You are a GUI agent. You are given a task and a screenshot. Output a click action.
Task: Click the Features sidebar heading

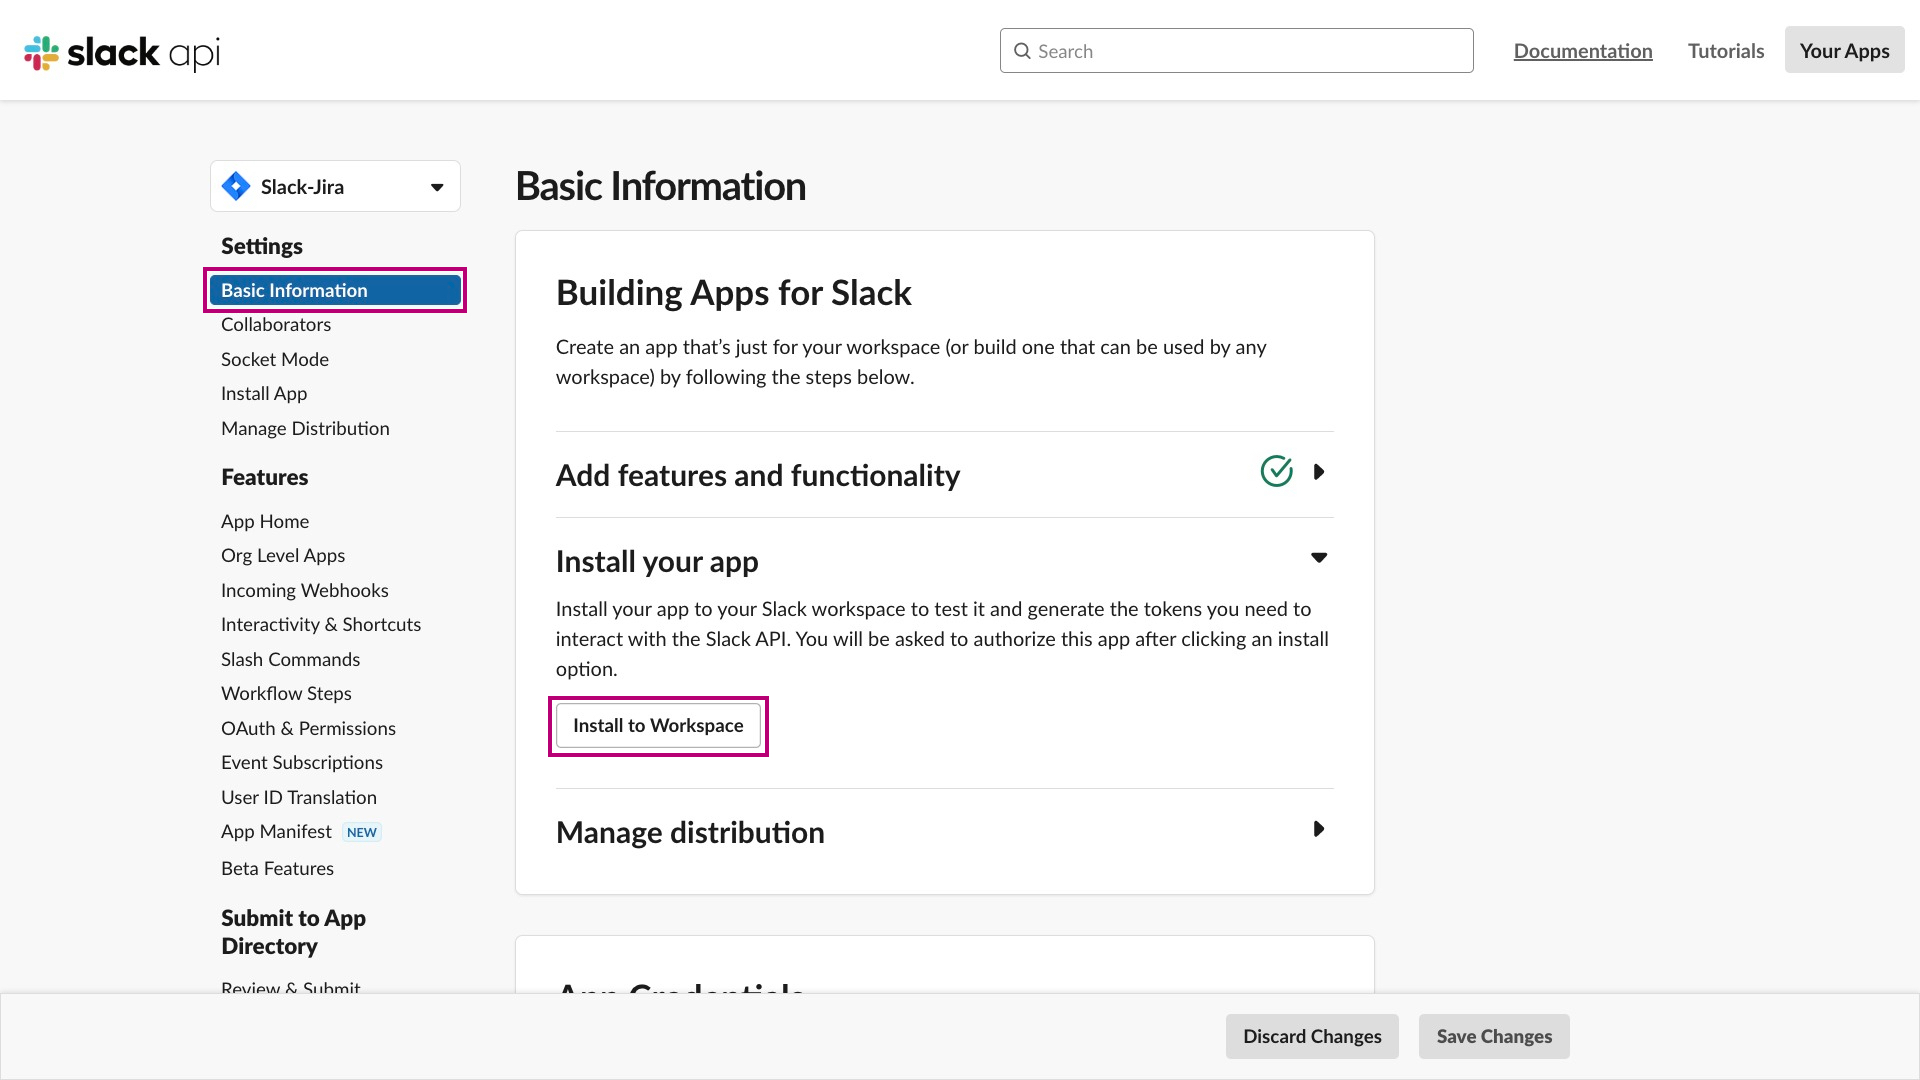click(x=265, y=477)
